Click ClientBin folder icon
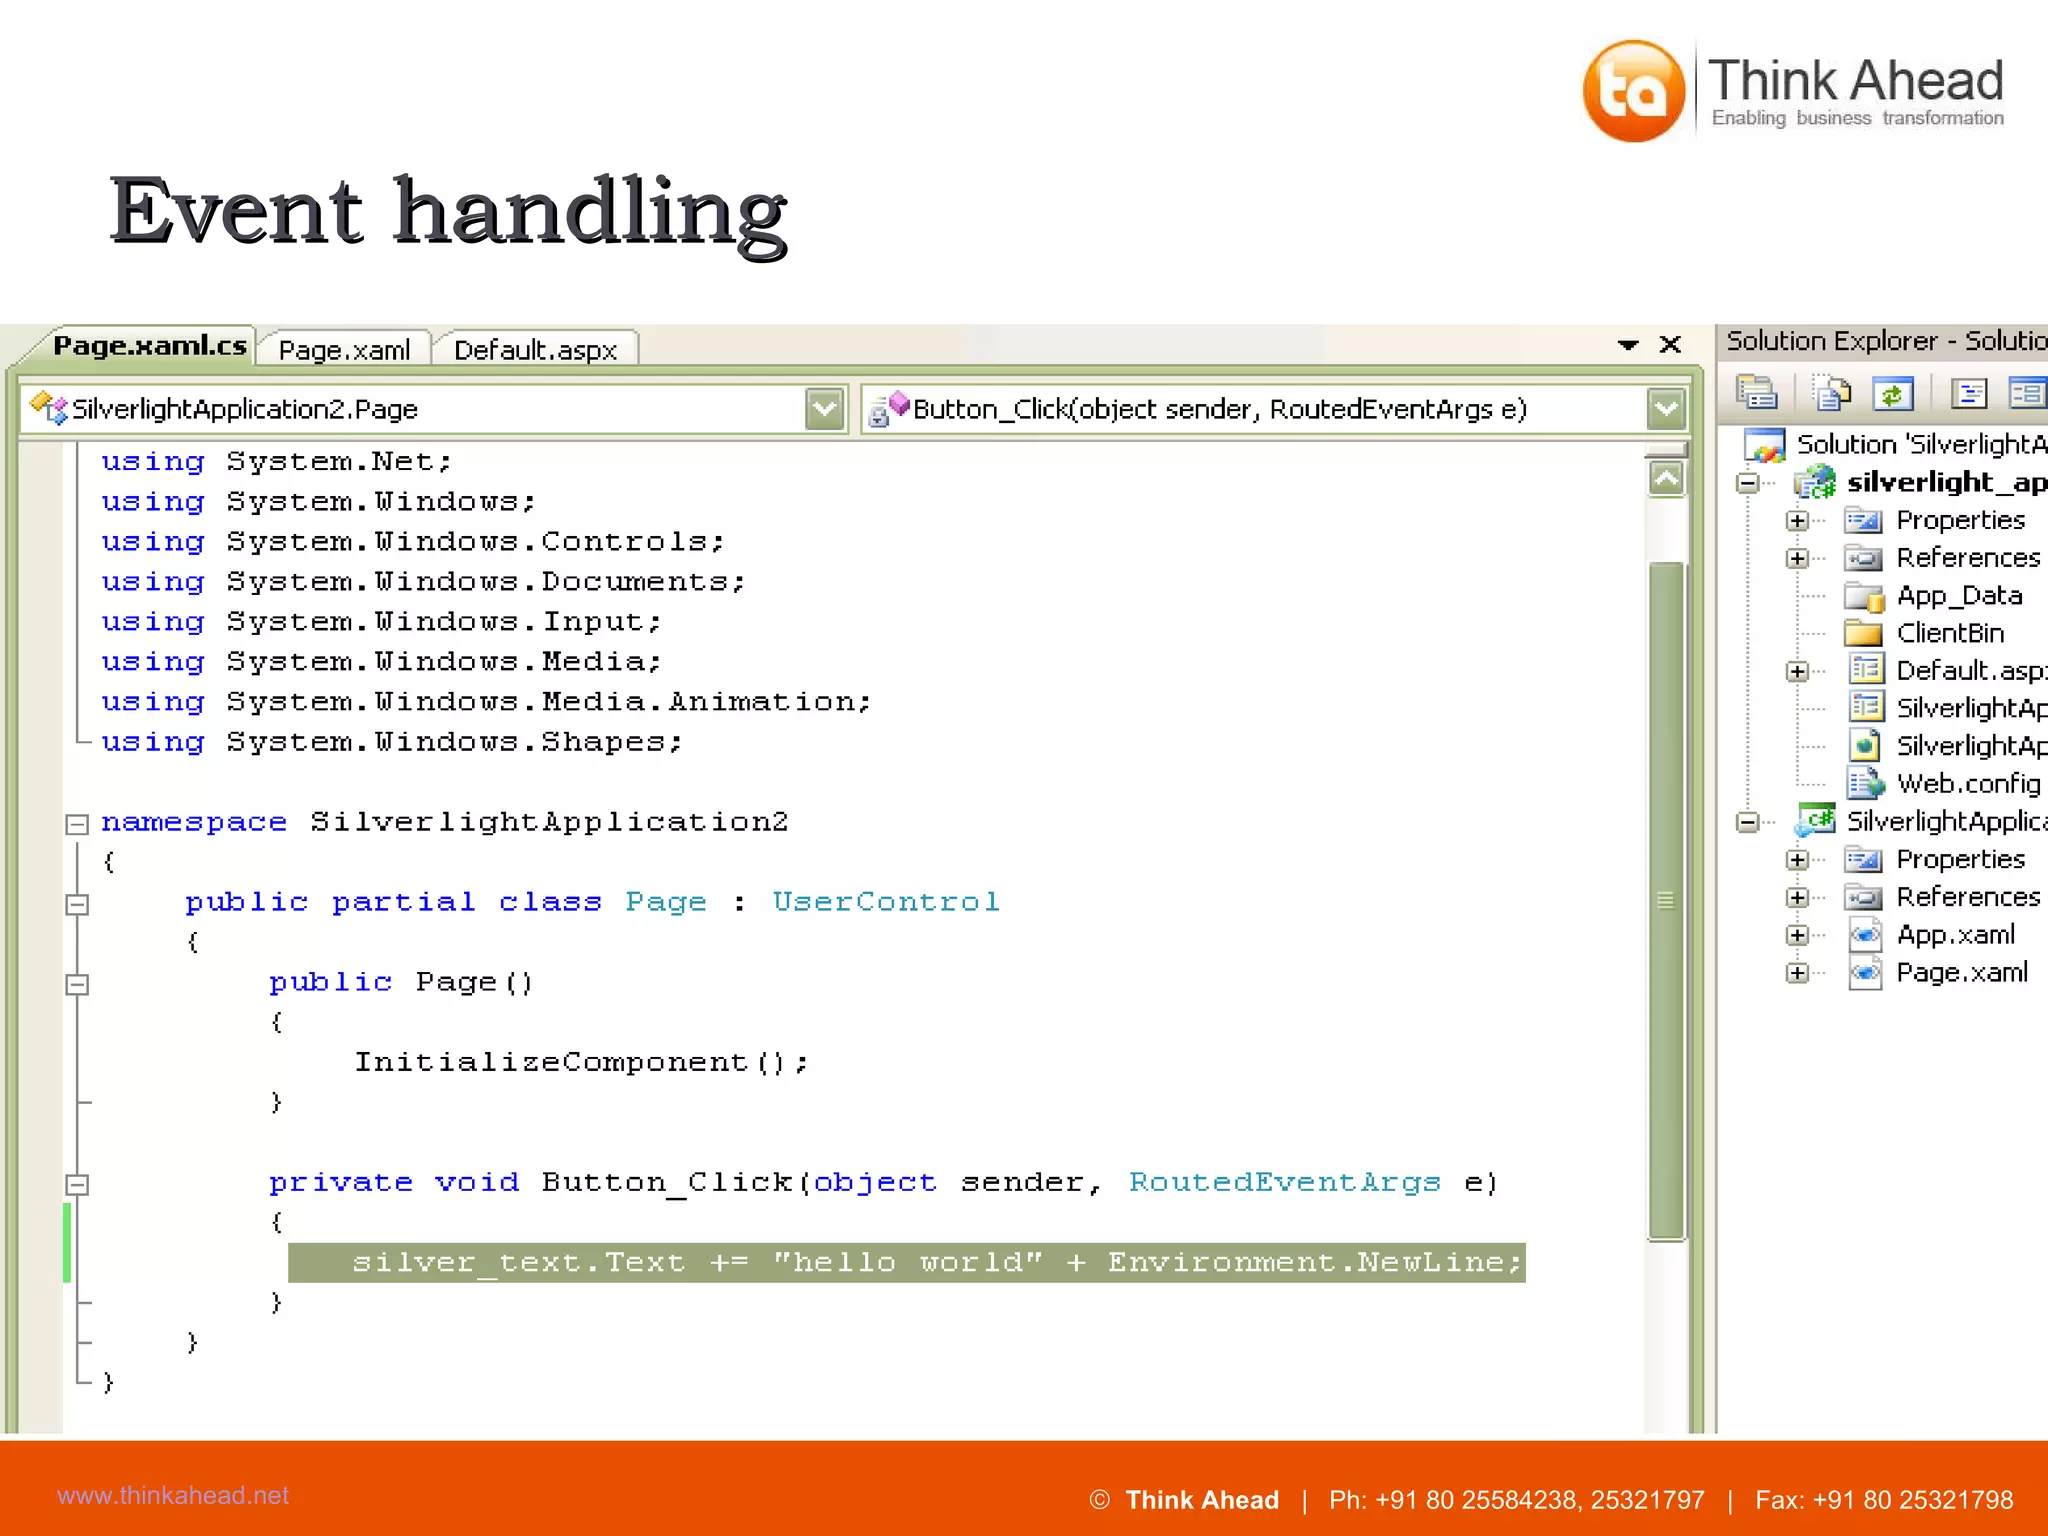Image resolution: width=2048 pixels, height=1536 pixels. [1864, 633]
